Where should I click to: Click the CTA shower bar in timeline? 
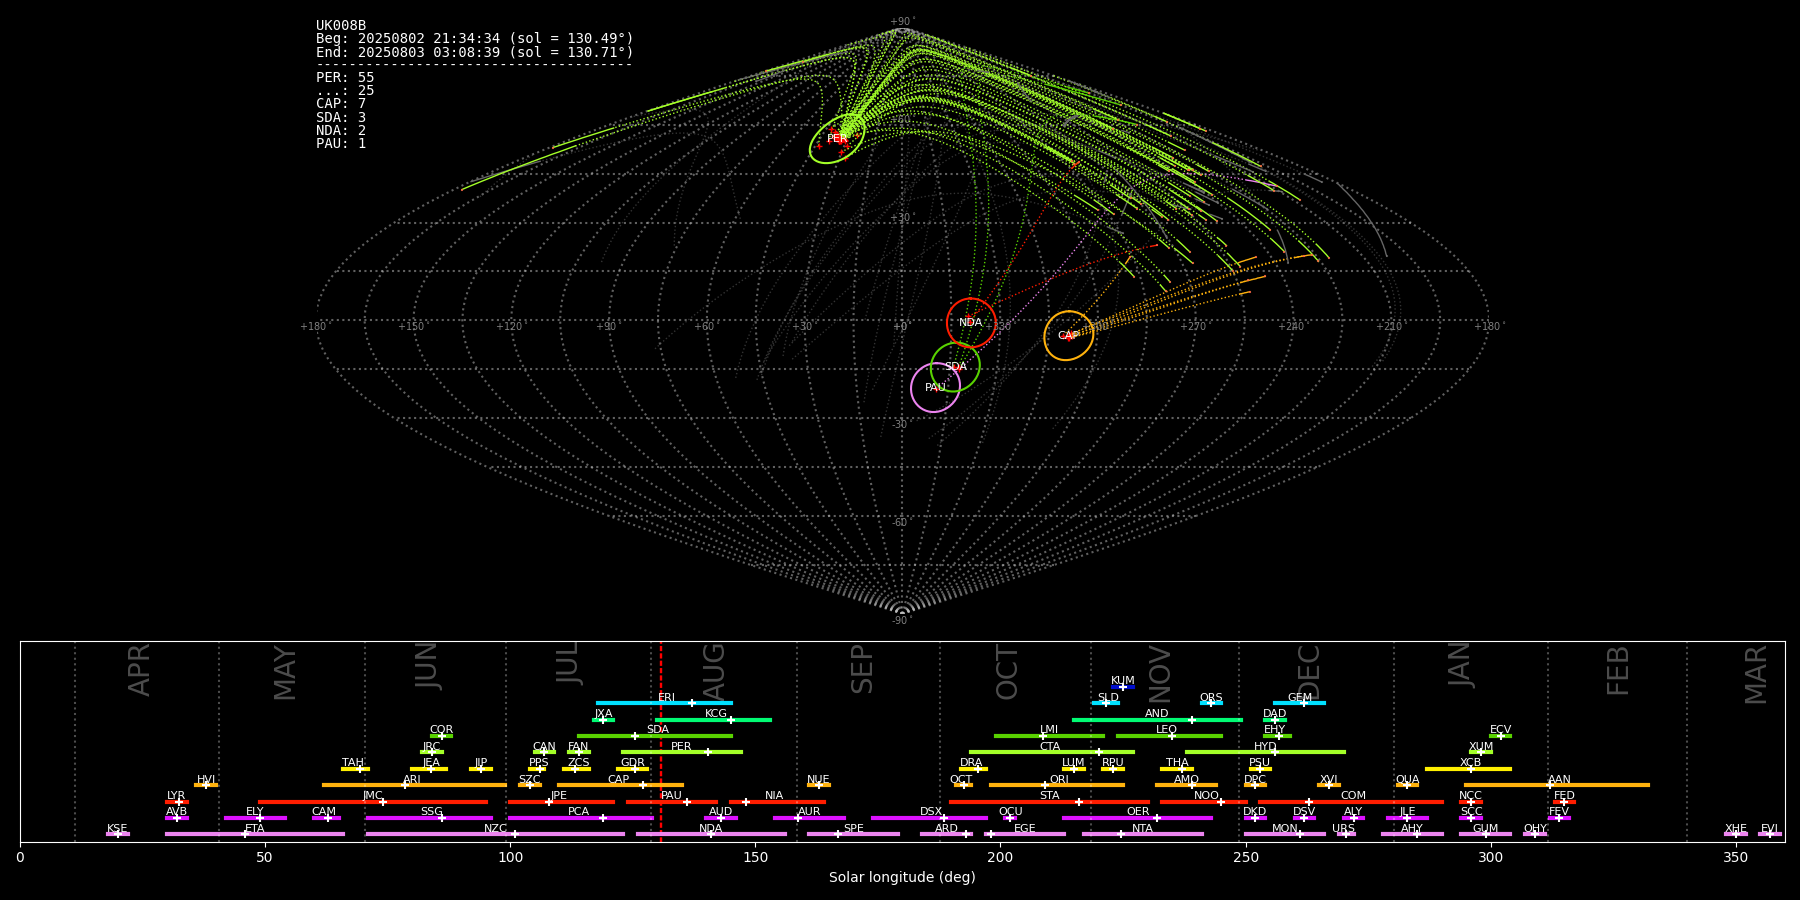coord(1052,752)
